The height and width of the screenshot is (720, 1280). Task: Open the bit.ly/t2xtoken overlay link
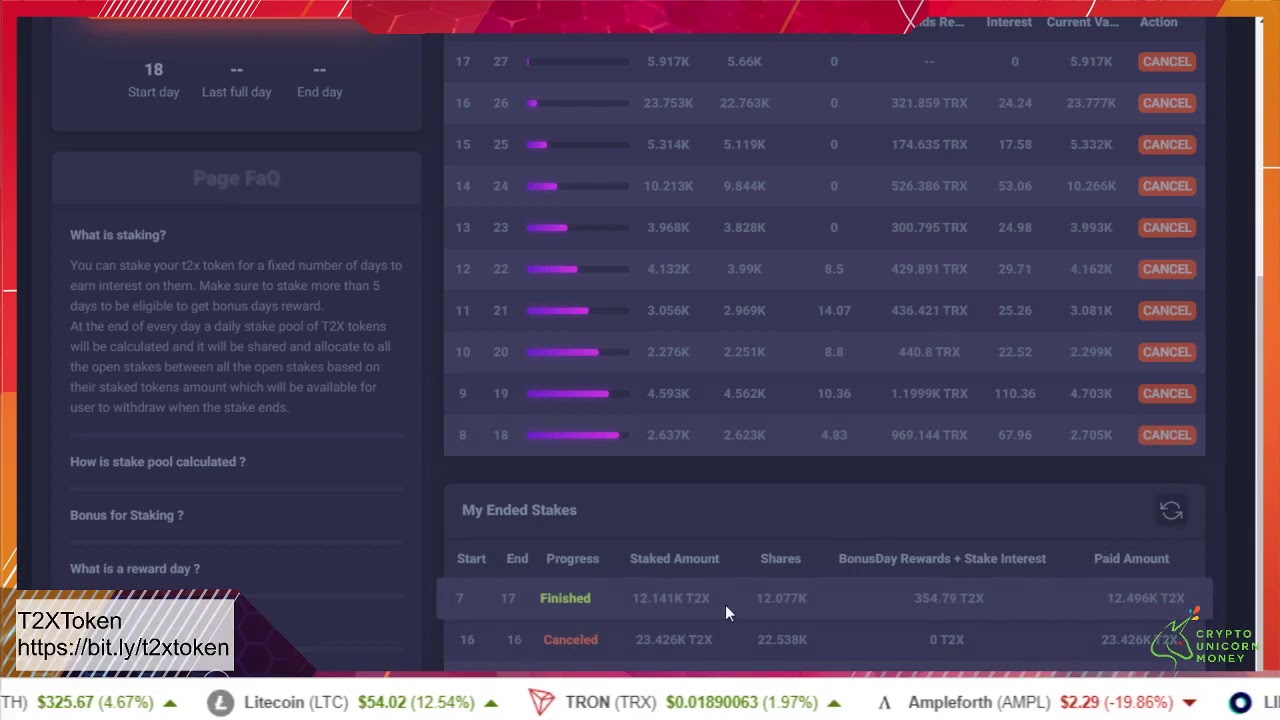coord(123,648)
